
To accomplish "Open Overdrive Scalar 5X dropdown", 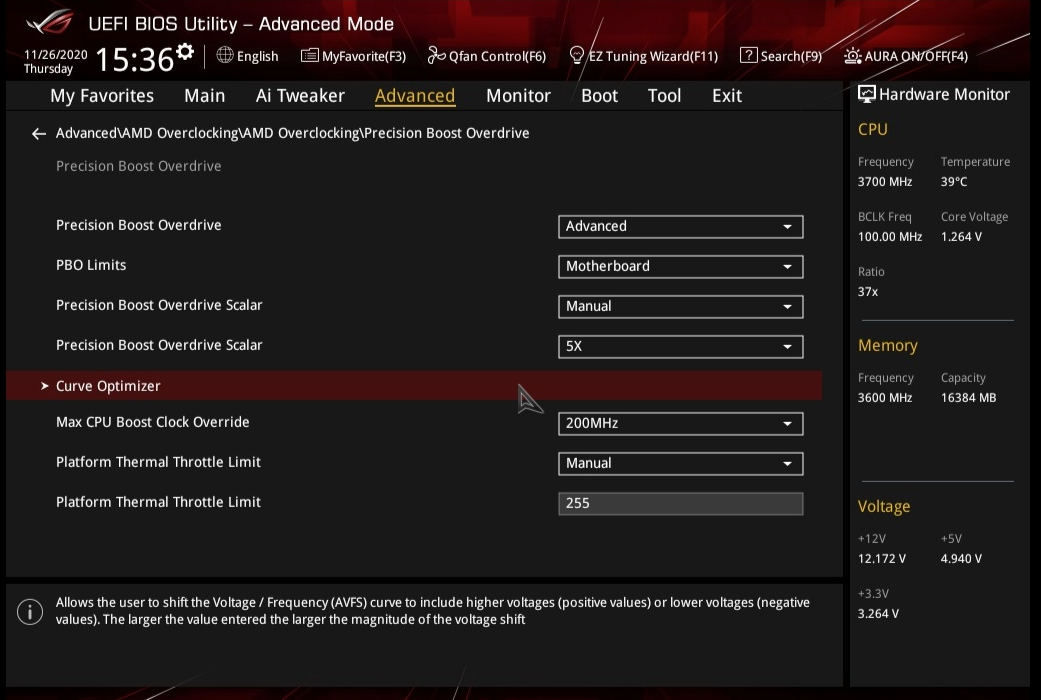I will tap(681, 346).
